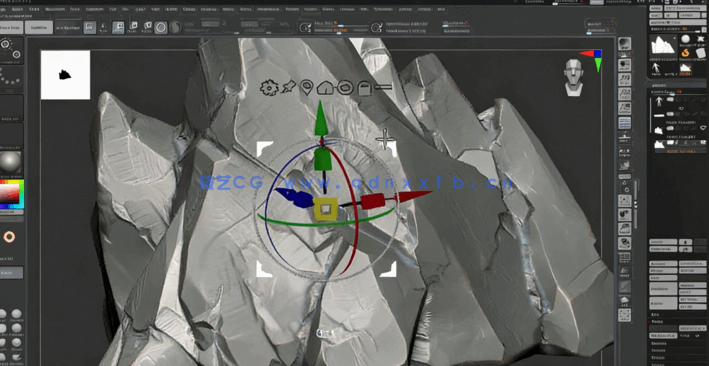Select the human figure tool thumbnail

click(x=656, y=69)
